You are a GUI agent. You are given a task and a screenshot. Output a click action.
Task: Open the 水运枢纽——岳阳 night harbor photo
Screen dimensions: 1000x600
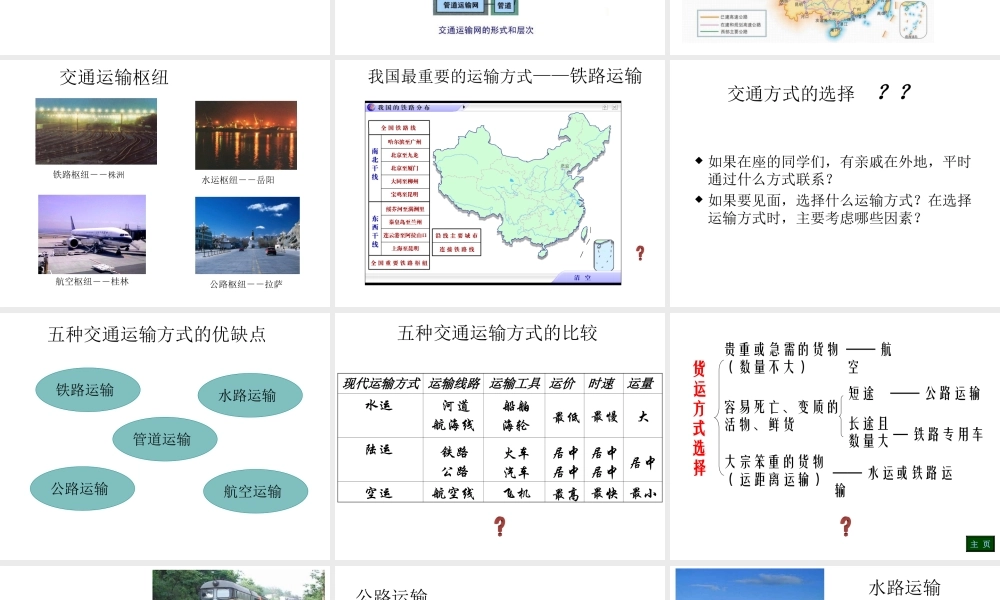pyautogui.click(x=246, y=135)
